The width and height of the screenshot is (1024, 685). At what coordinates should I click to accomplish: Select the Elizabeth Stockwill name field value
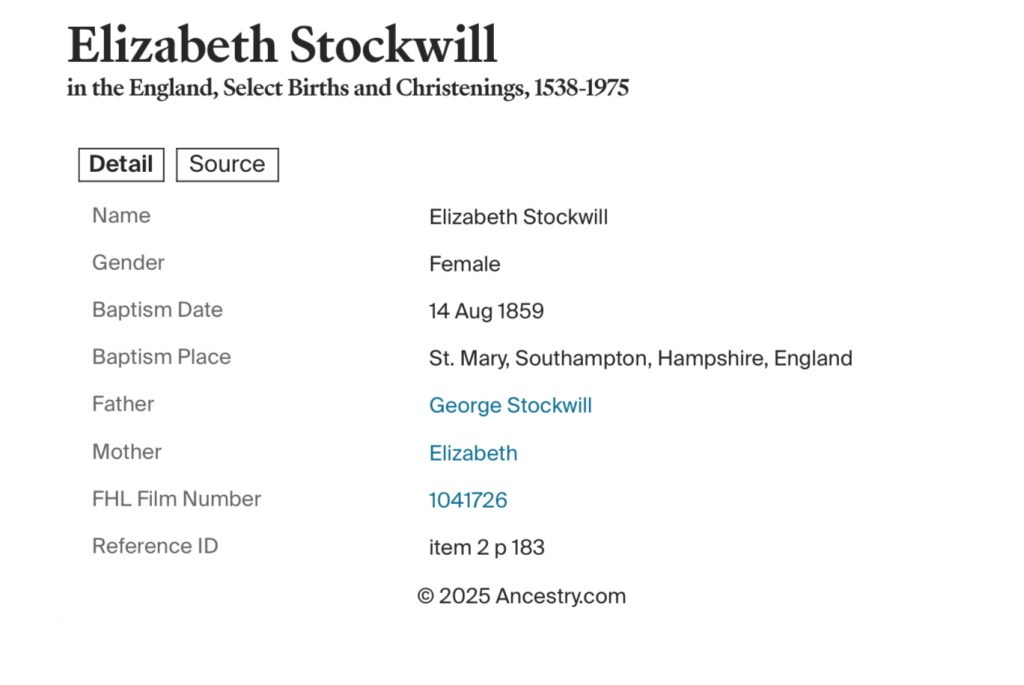tap(518, 217)
